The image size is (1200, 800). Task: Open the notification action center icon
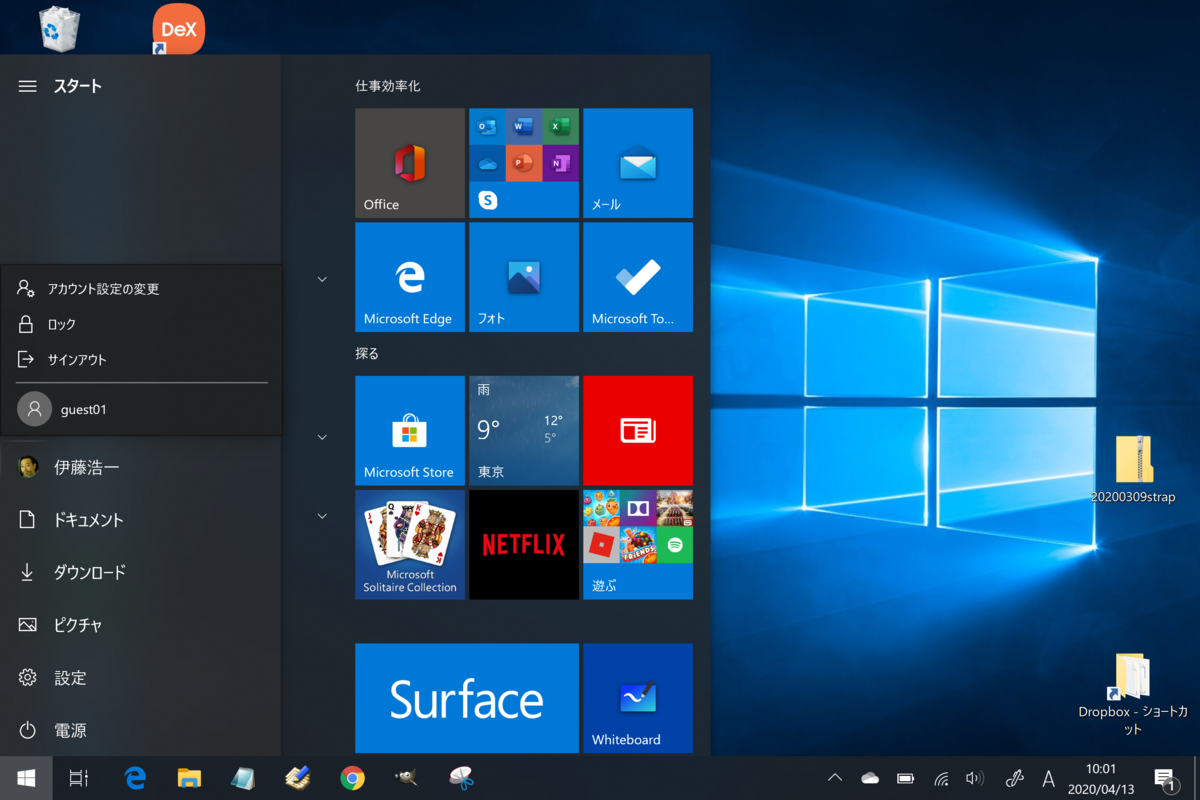(1164, 778)
